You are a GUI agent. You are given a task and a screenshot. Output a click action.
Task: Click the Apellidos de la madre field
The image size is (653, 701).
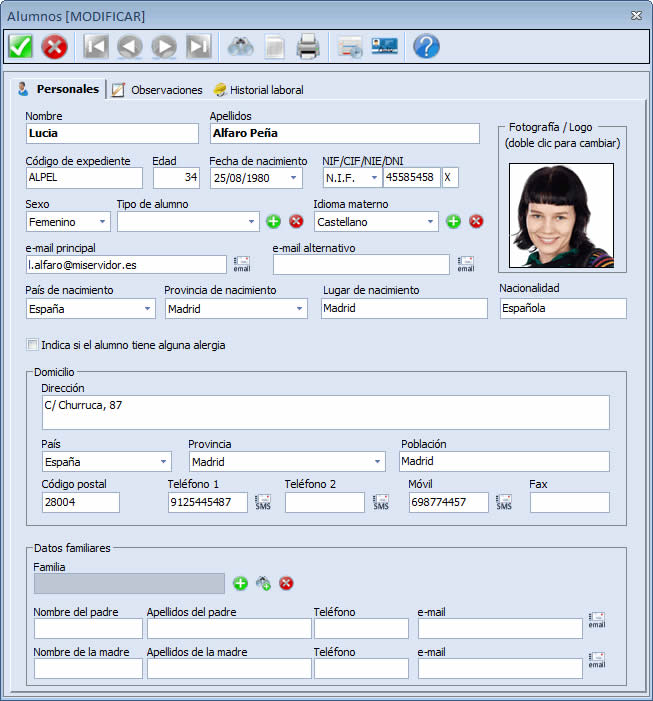(229, 668)
